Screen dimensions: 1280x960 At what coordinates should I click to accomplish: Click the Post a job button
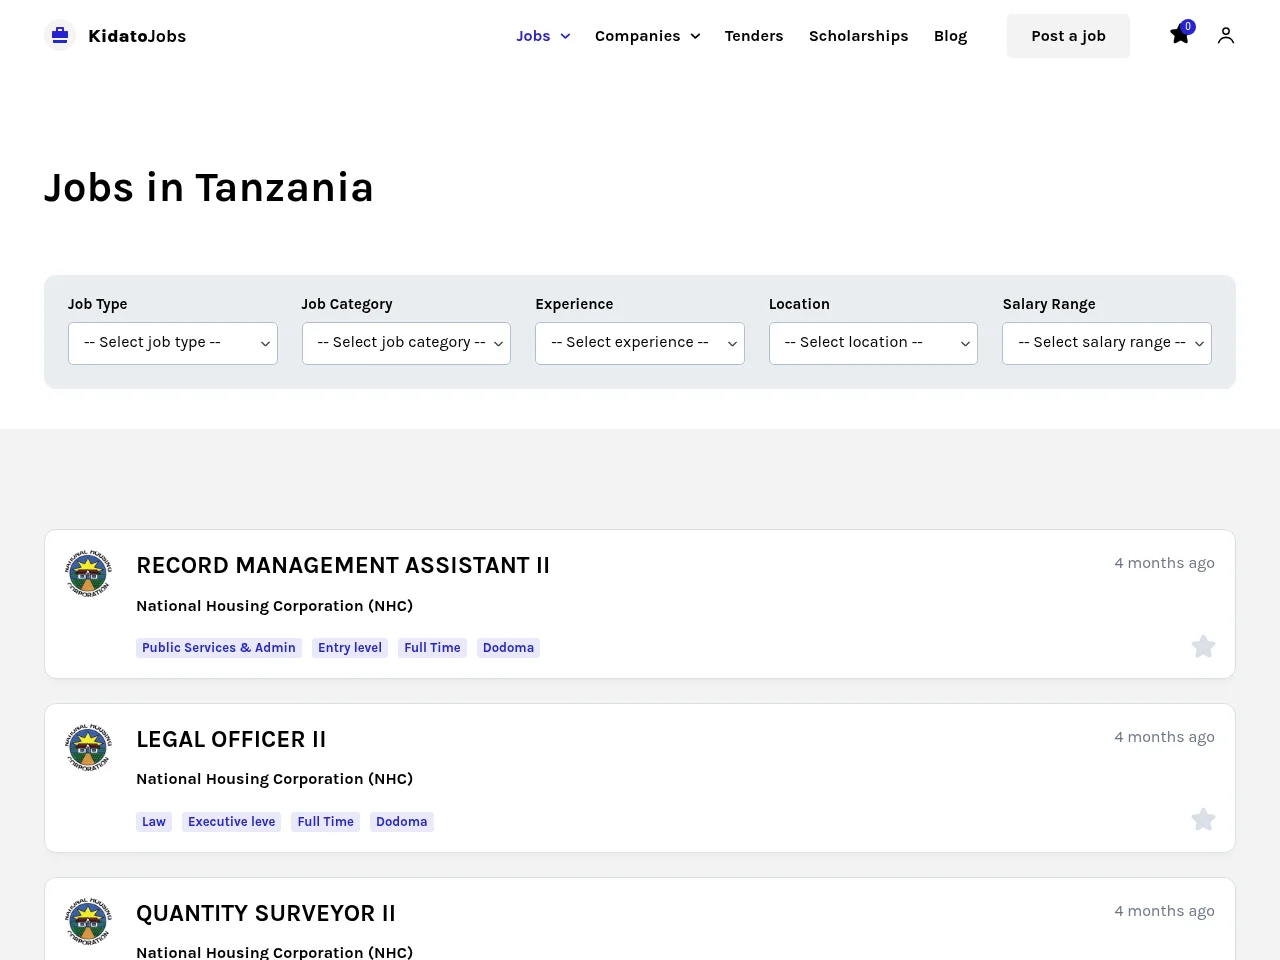(1068, 36)
